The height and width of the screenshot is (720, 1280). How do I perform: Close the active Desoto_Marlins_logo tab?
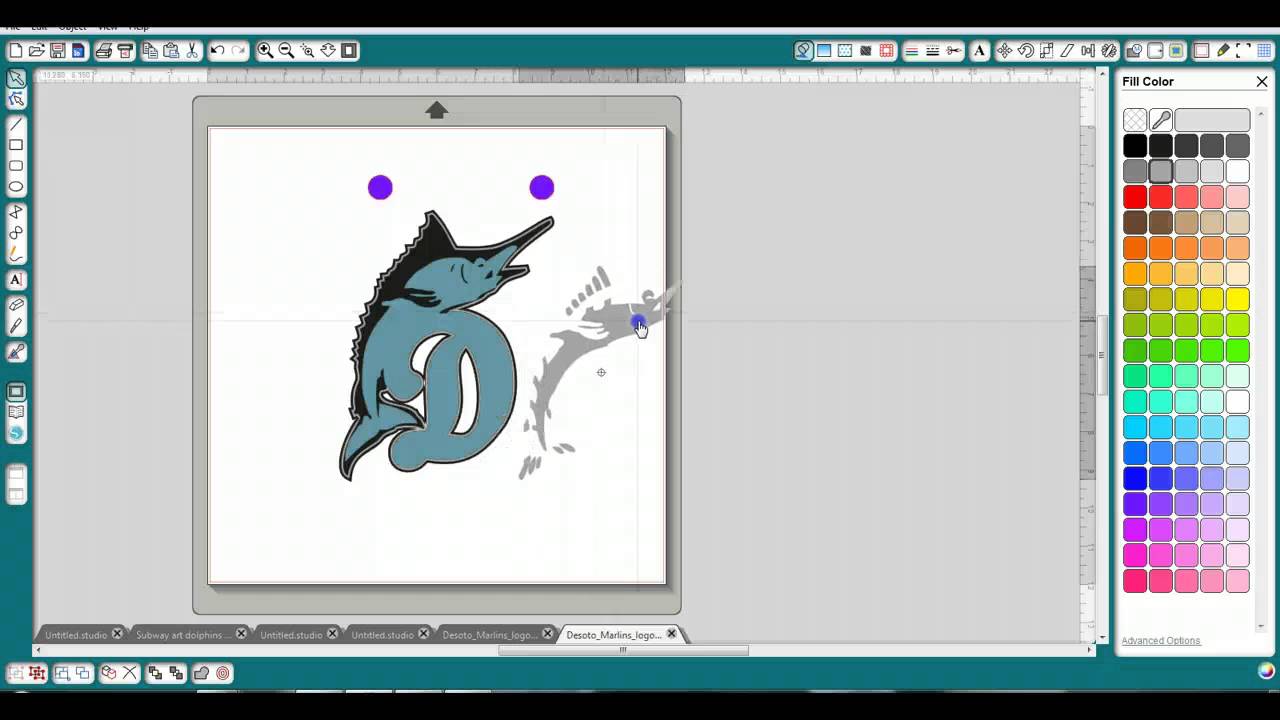(672, 634)
